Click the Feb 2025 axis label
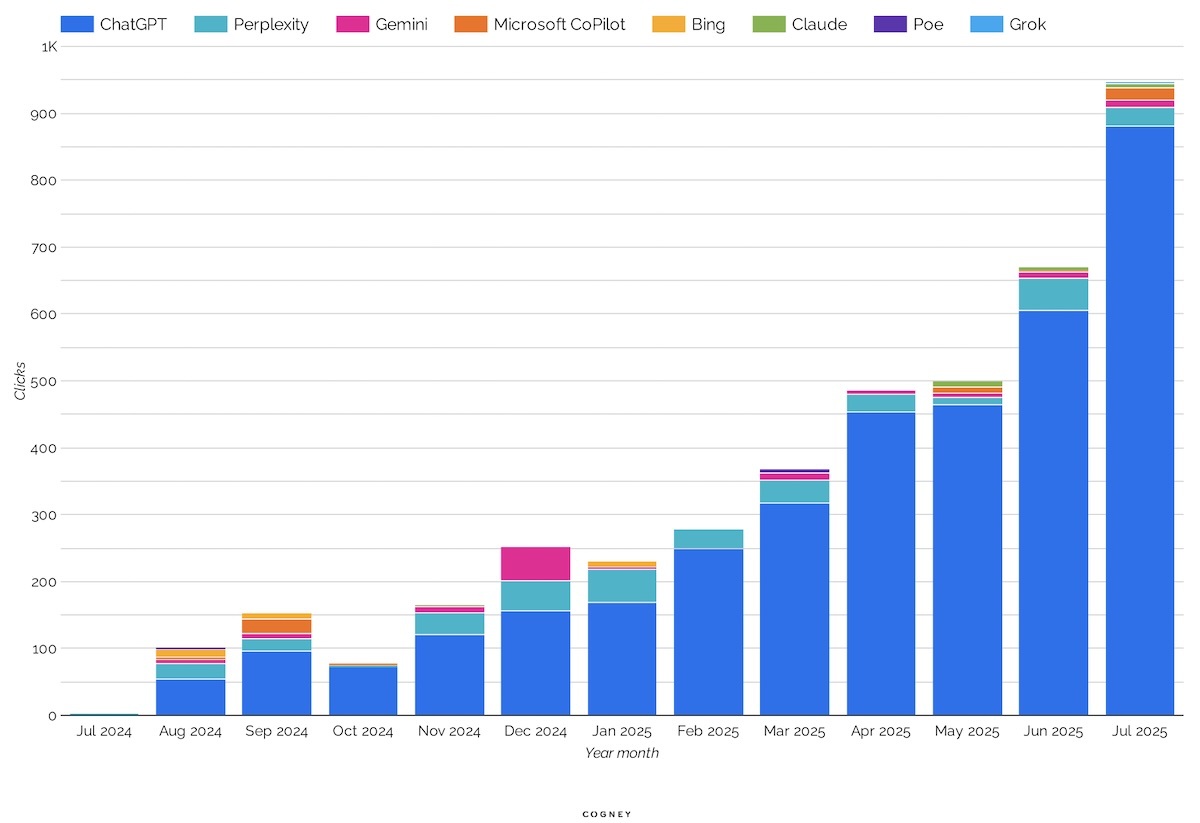Image resolution: width=1200 pixels, height=823 pixels. click(709, 732)
